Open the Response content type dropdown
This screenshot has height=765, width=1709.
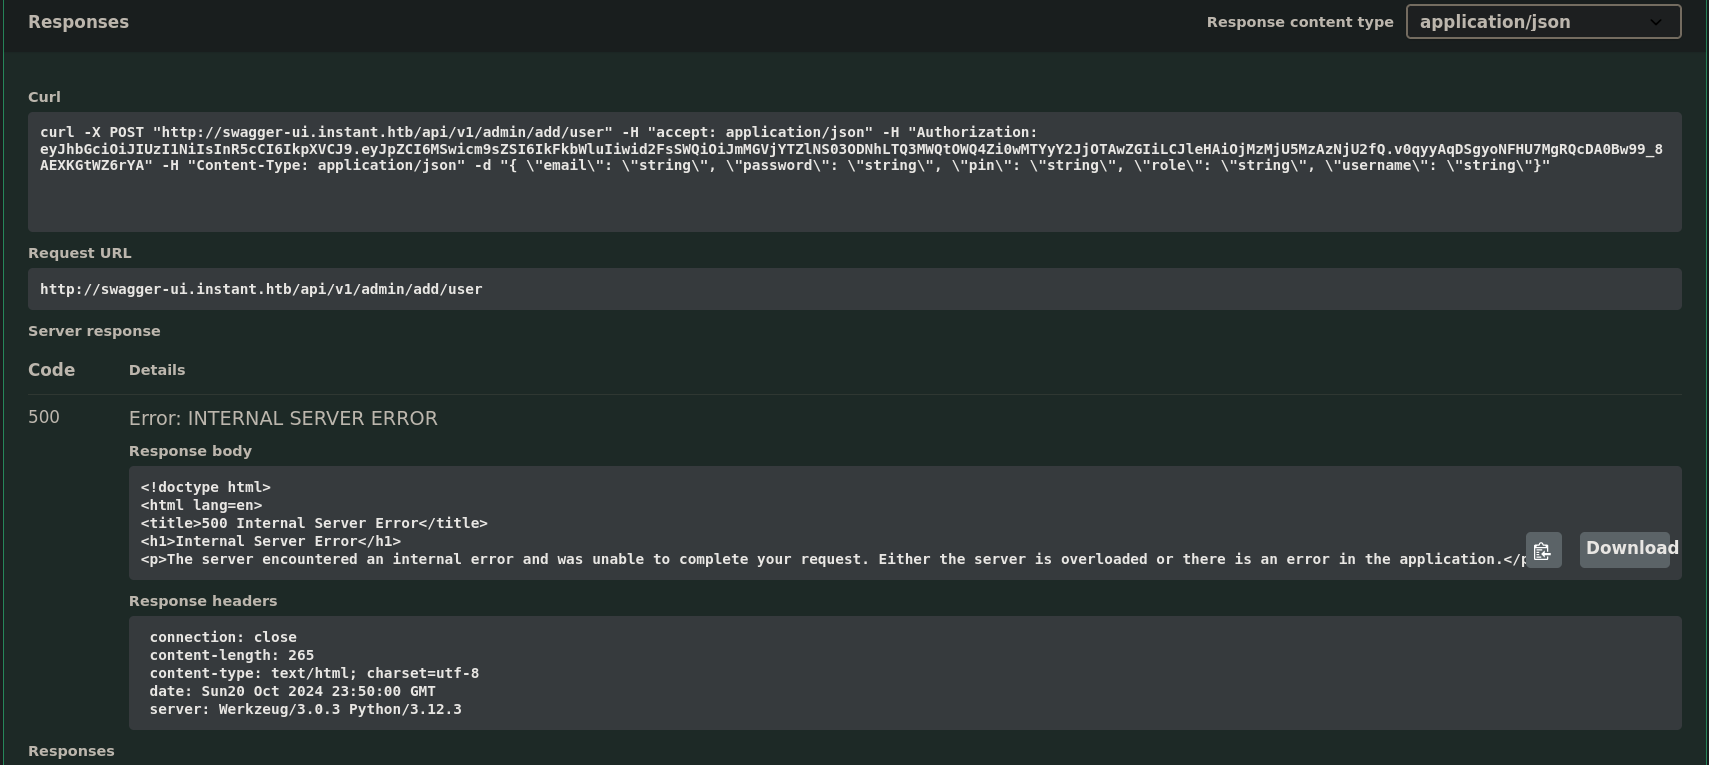click(x=1543, y=22)
